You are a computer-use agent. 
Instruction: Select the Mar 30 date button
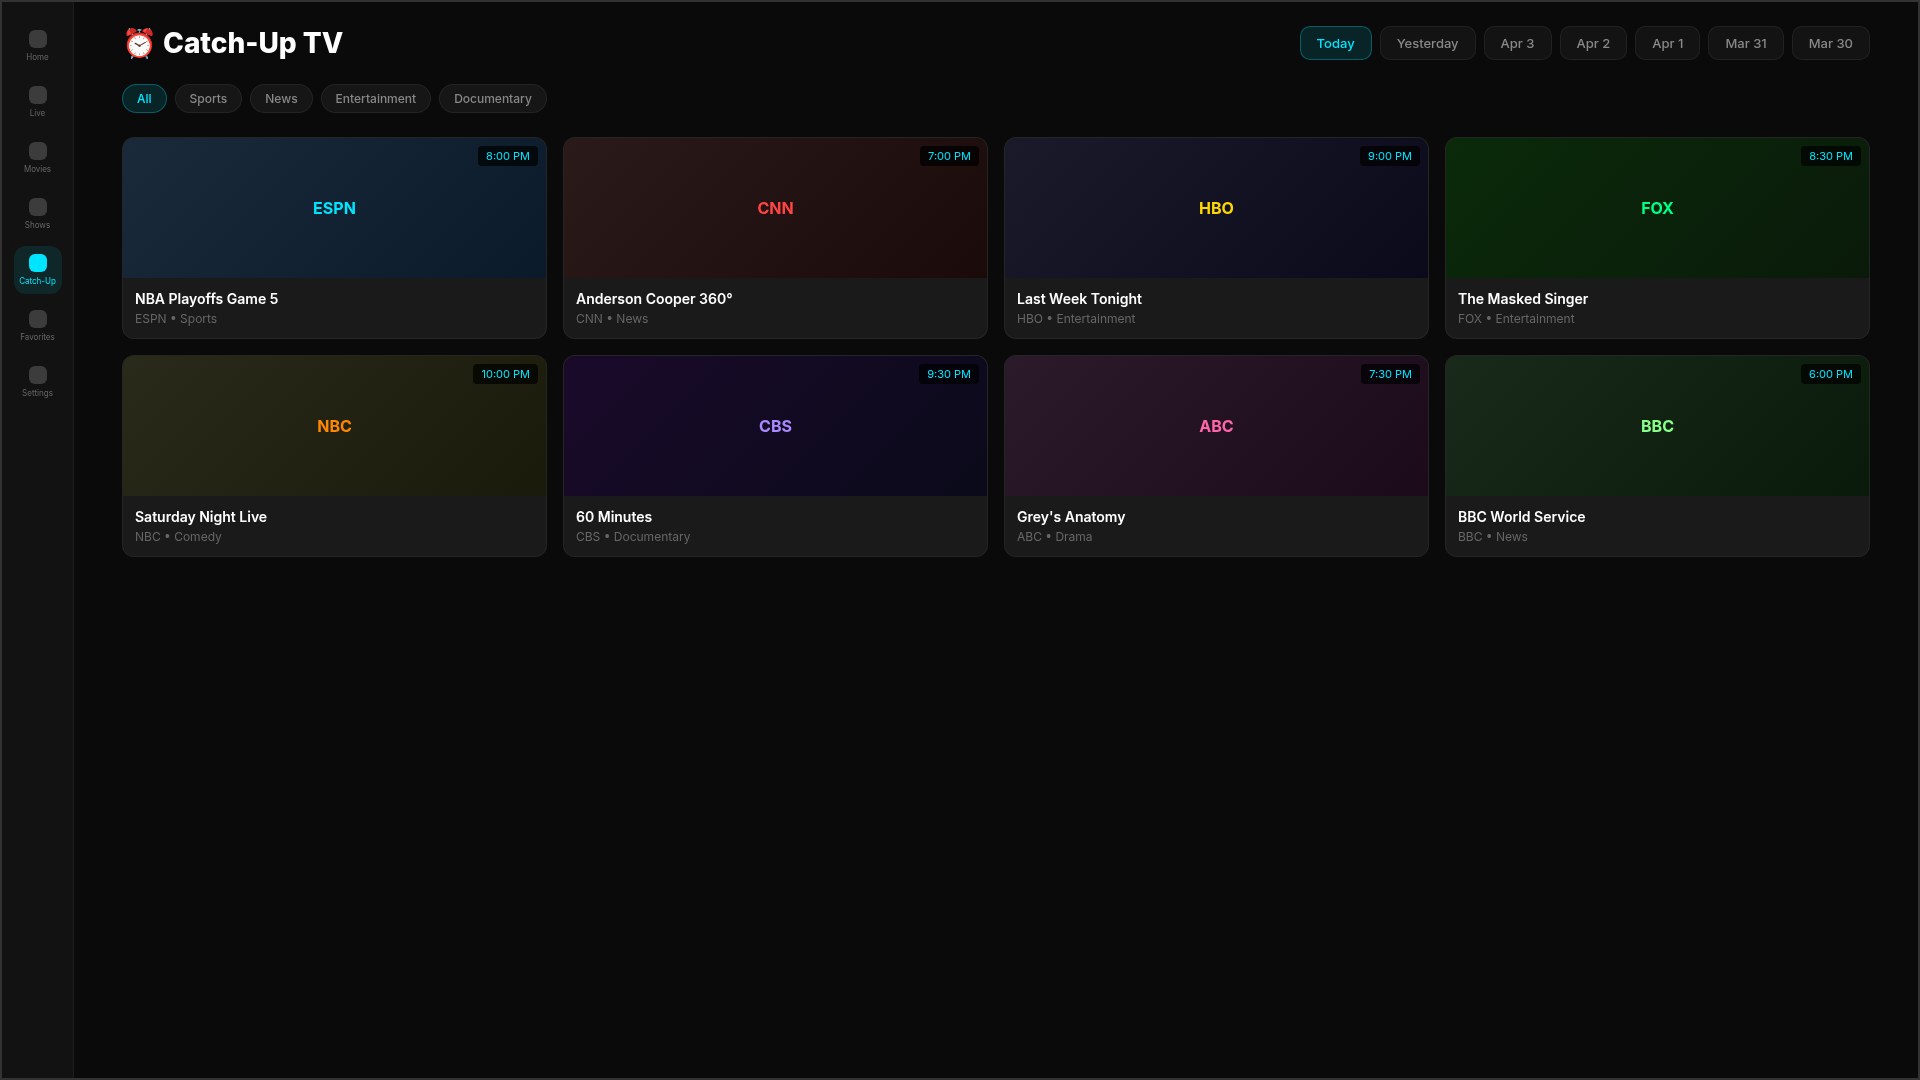[1830, 43]
